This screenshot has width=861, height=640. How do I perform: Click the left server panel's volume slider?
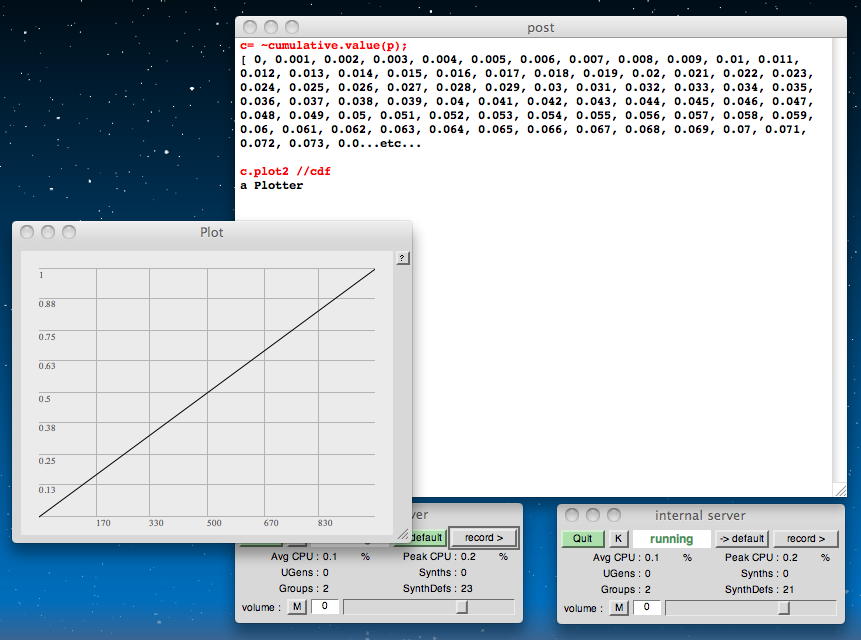[x=461, y=607]
